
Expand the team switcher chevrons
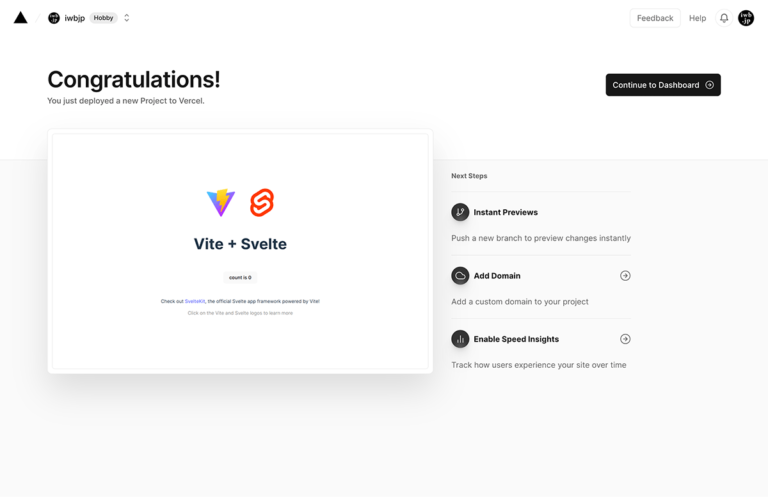pyautogui.click(x=126, y=18)
